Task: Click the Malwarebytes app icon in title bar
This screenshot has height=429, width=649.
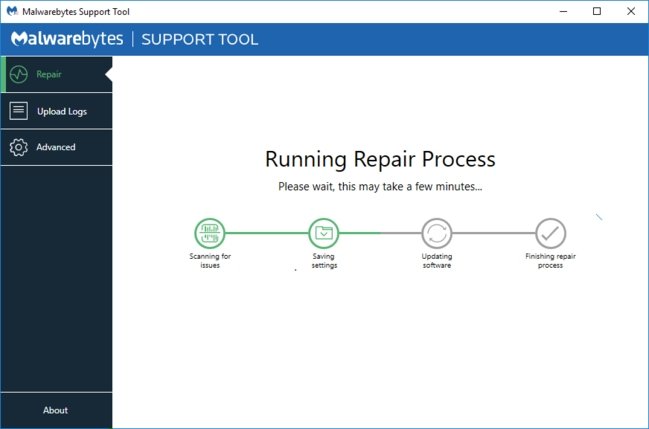Action: click(x=12, y=11)
